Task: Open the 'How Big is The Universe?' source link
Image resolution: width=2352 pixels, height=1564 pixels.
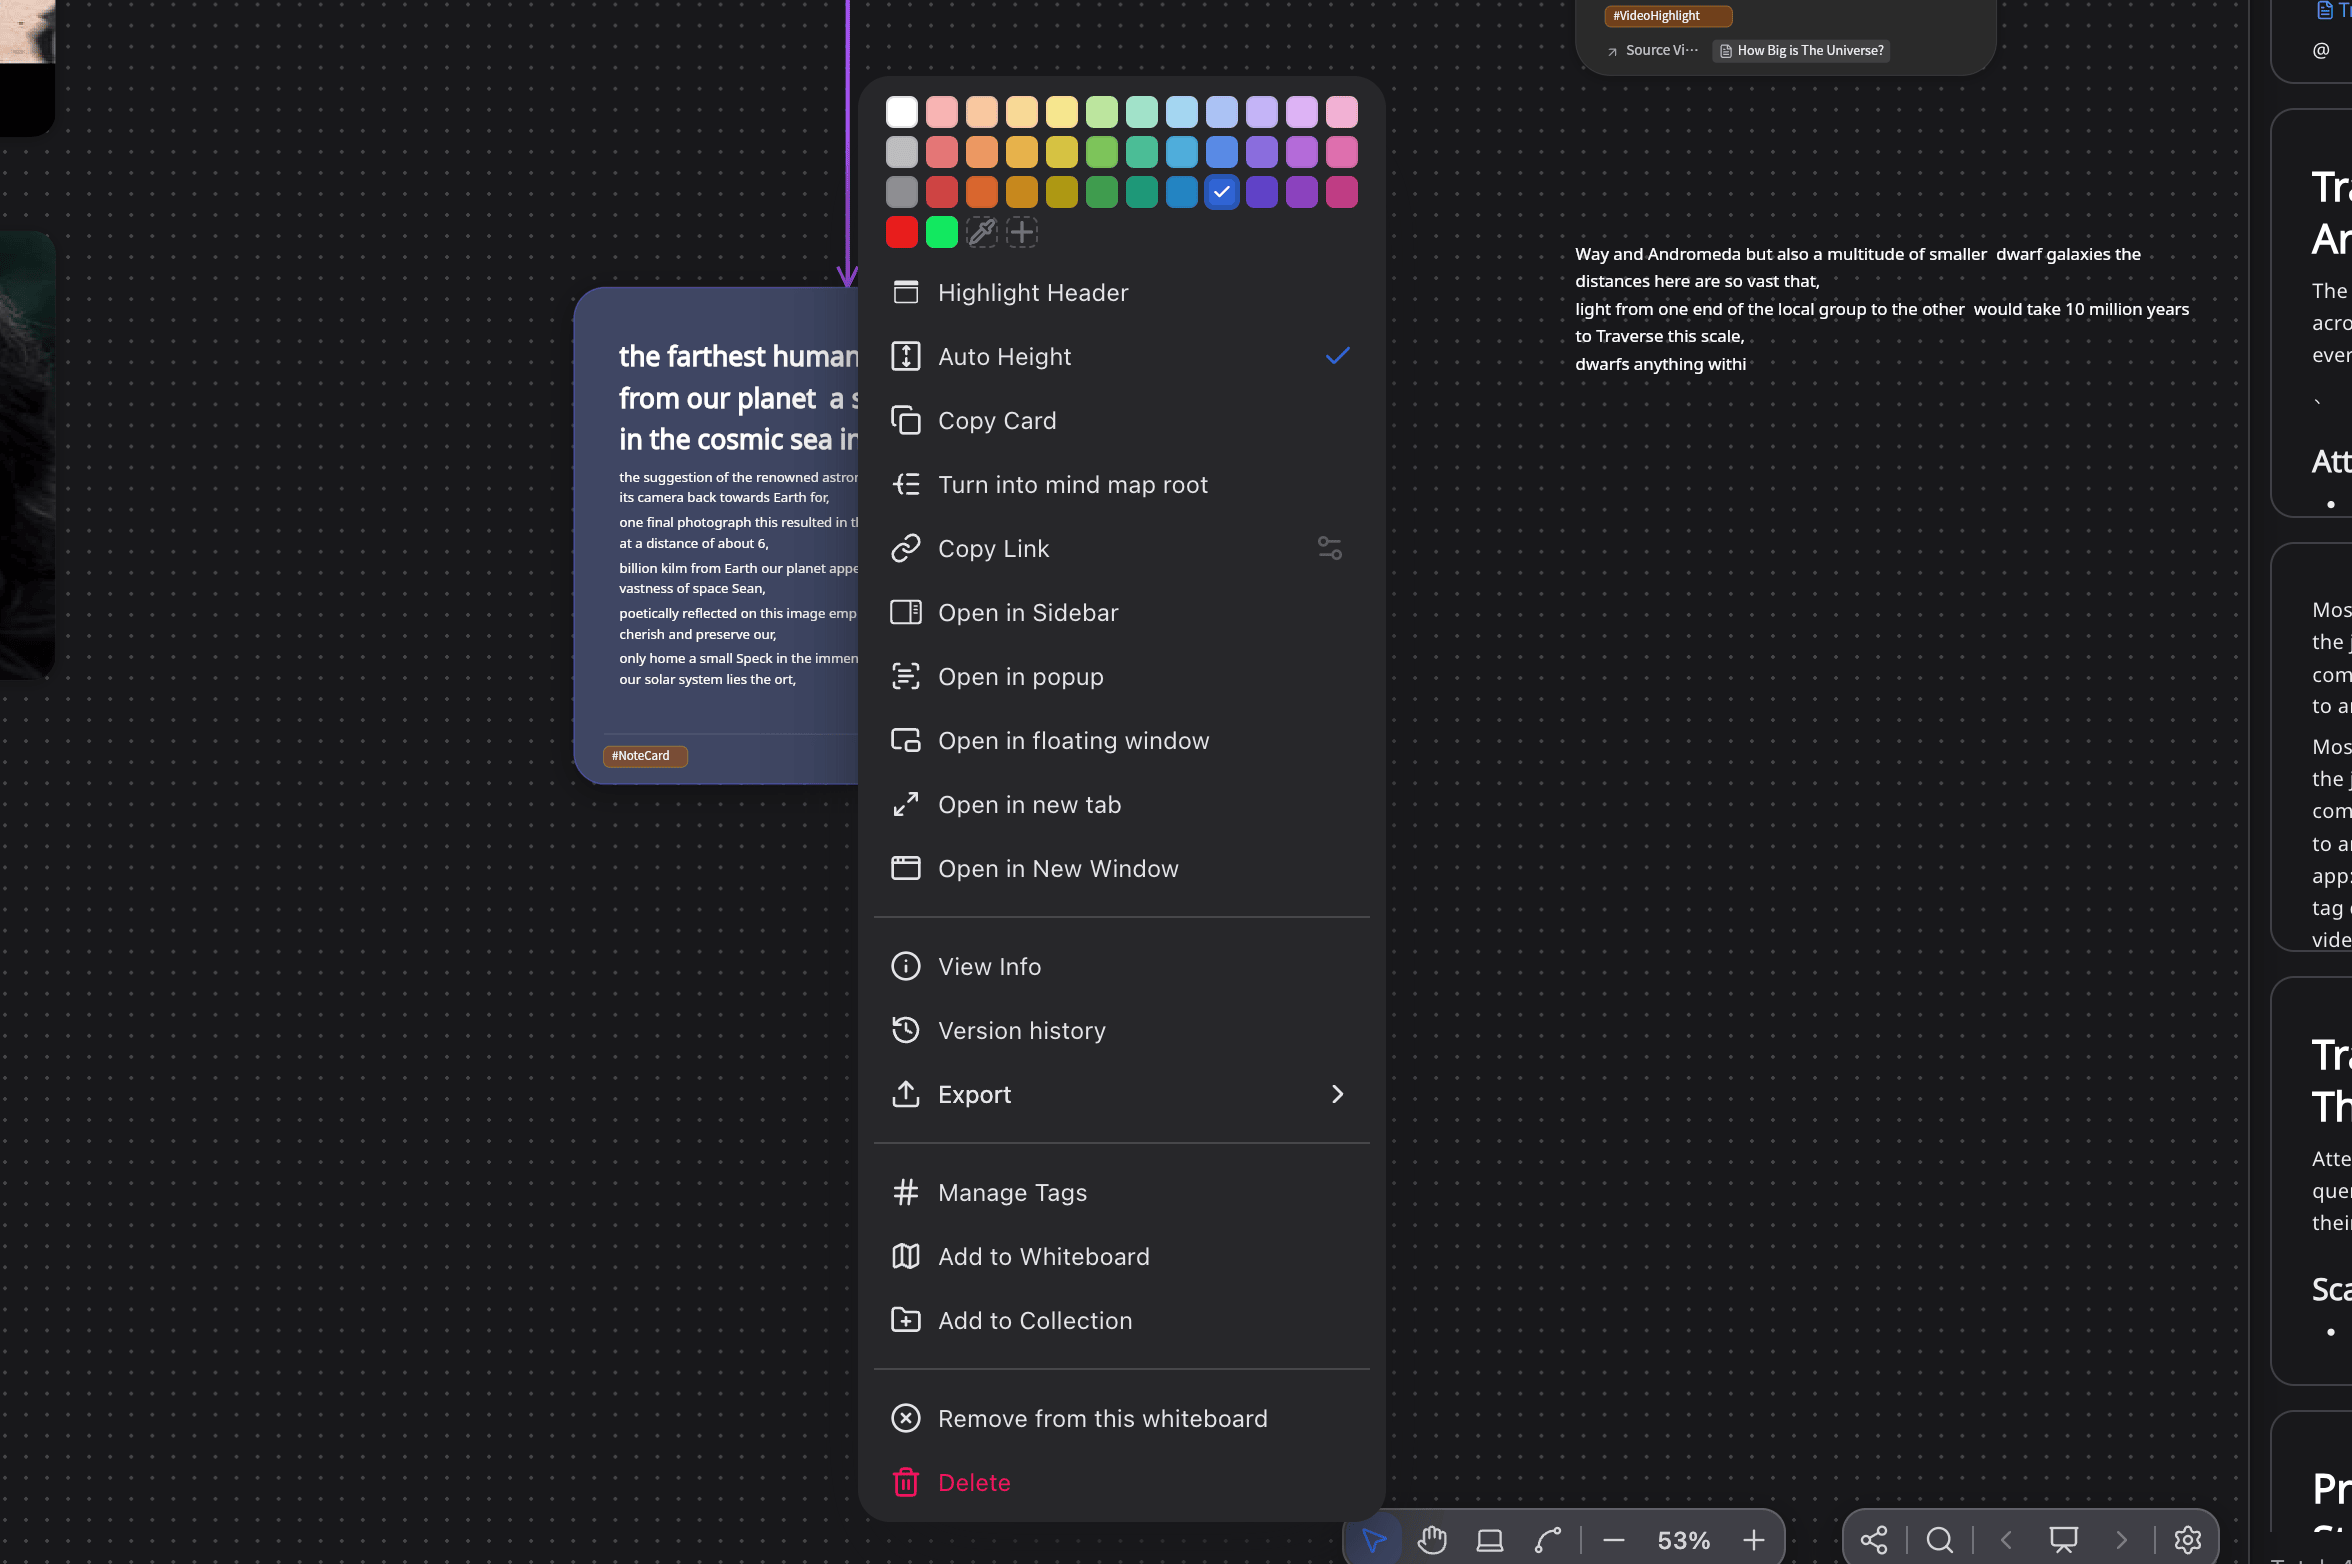Action: [x=1802, y=50]
